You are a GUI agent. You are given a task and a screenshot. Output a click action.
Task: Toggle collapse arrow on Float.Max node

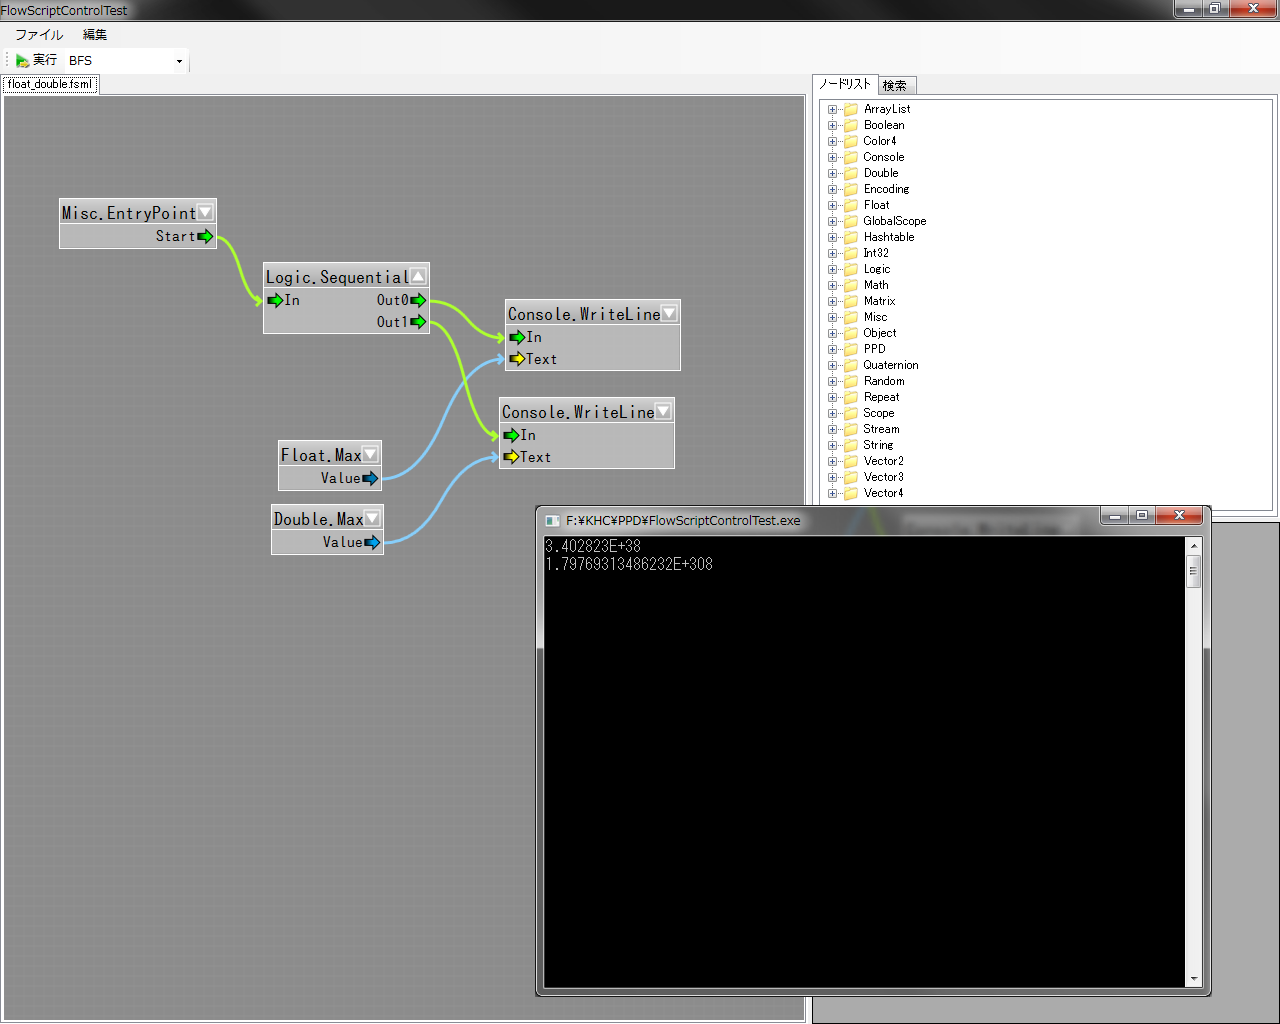pyautogui.click(x=370, y=454)
